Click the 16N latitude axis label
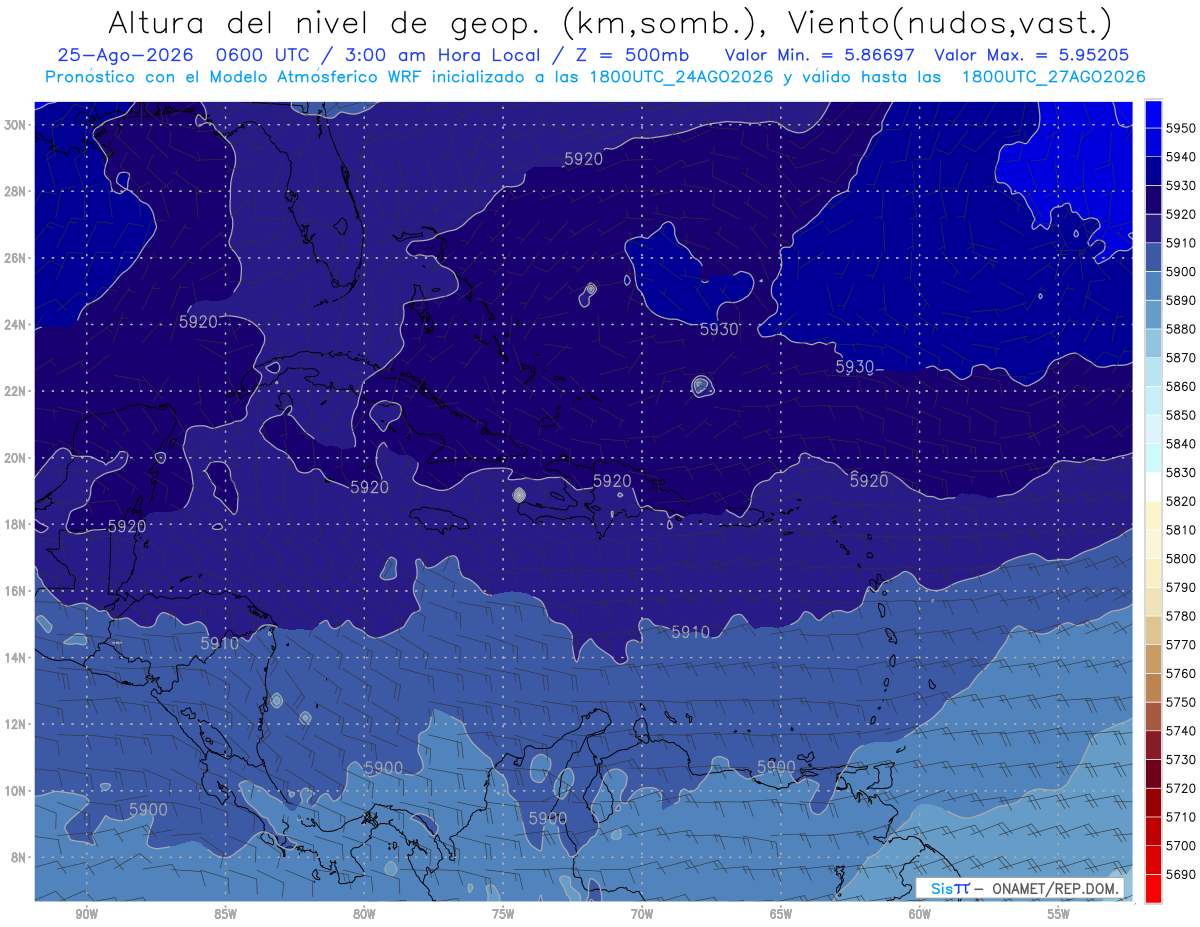The width and height of the screenshot is (1200, 927). coord(17,591)
